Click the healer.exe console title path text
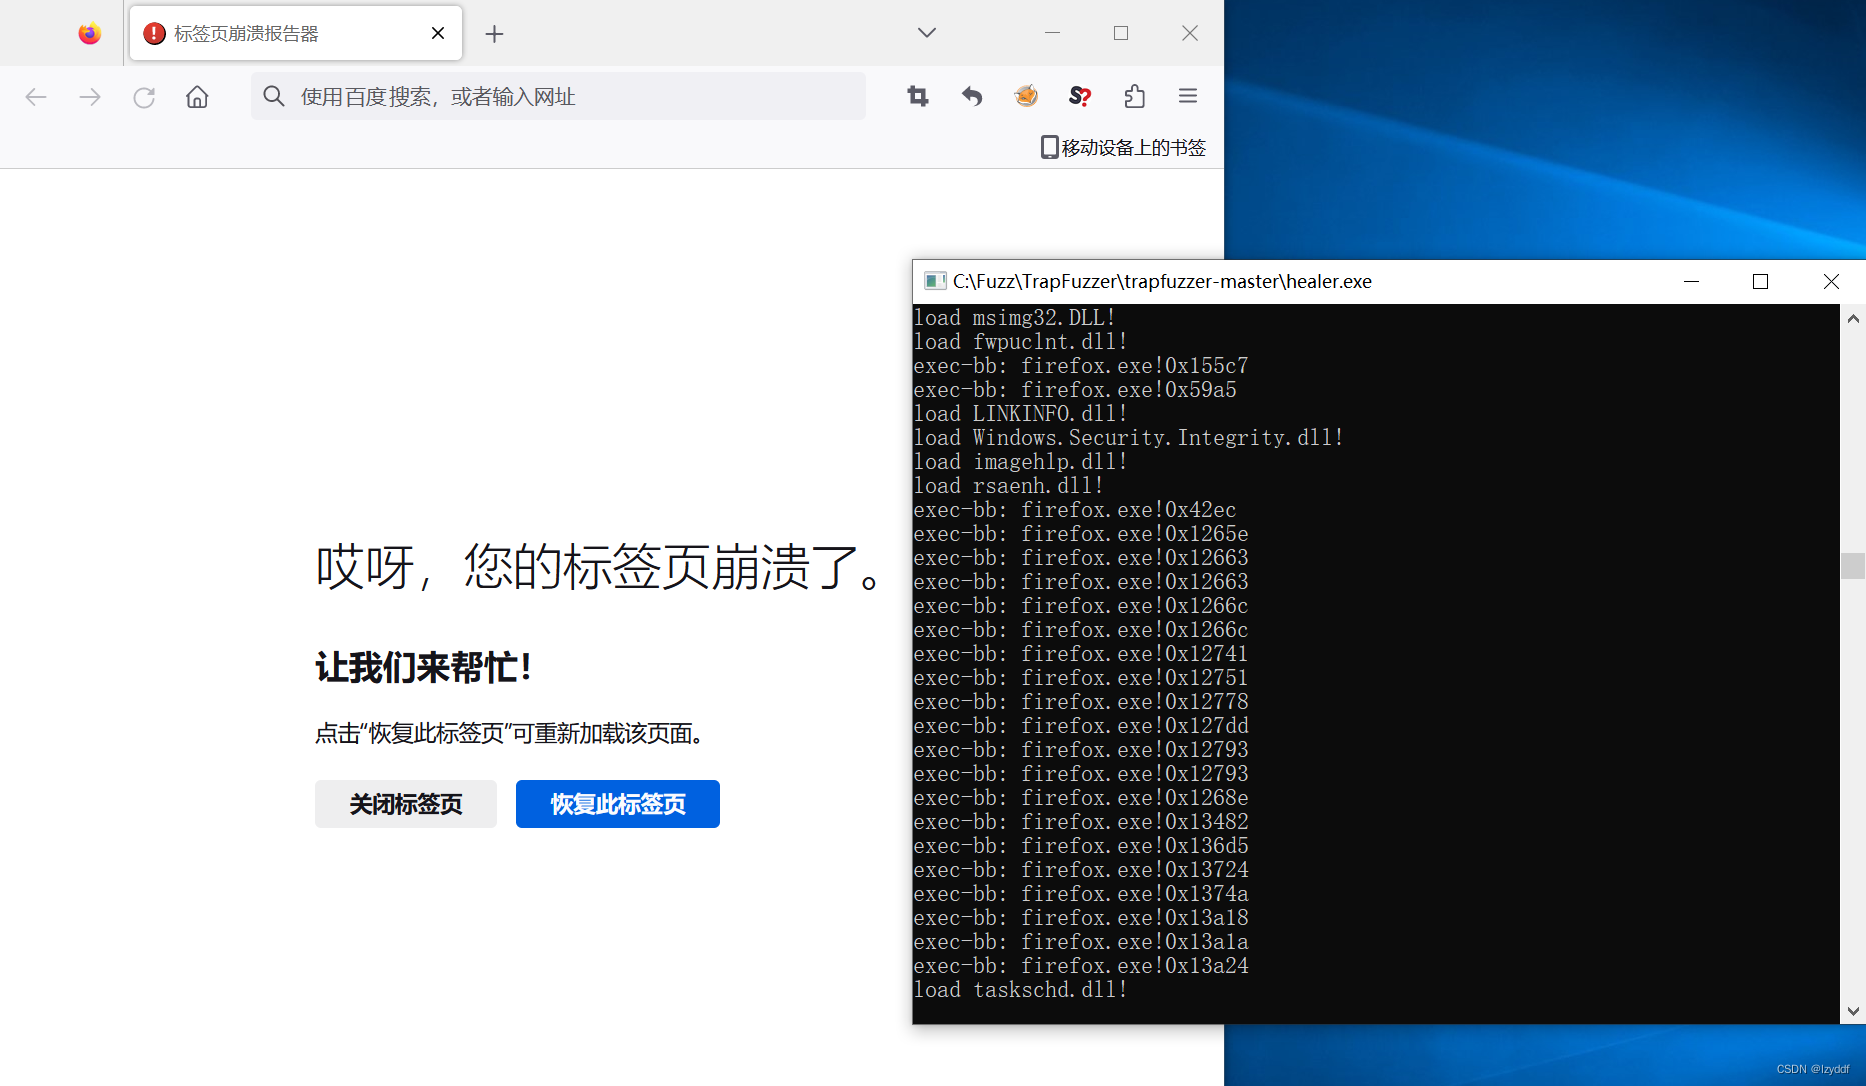 click(1162, 281)
